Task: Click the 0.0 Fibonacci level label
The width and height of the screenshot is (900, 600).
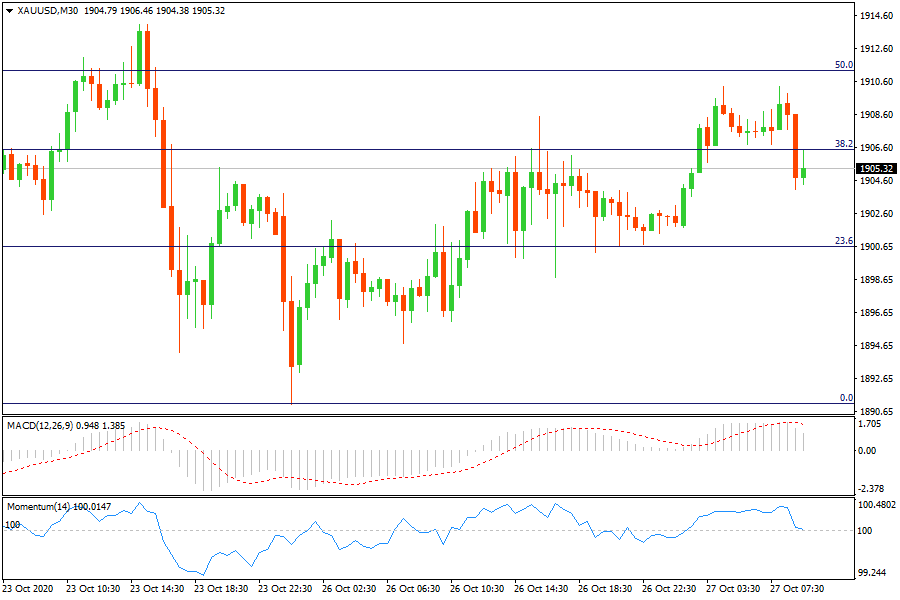Action: pyautogui.click(x=845, y=398)
